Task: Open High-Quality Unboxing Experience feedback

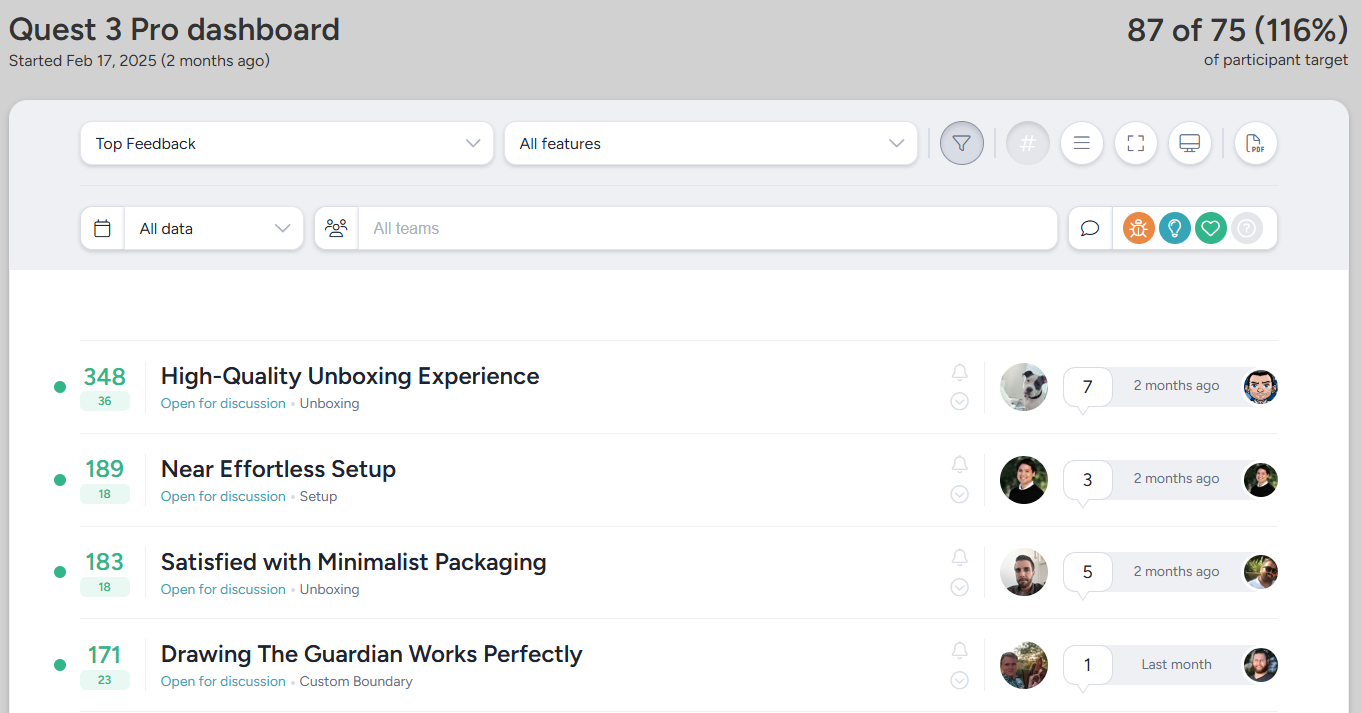Action: click(350, 376)
